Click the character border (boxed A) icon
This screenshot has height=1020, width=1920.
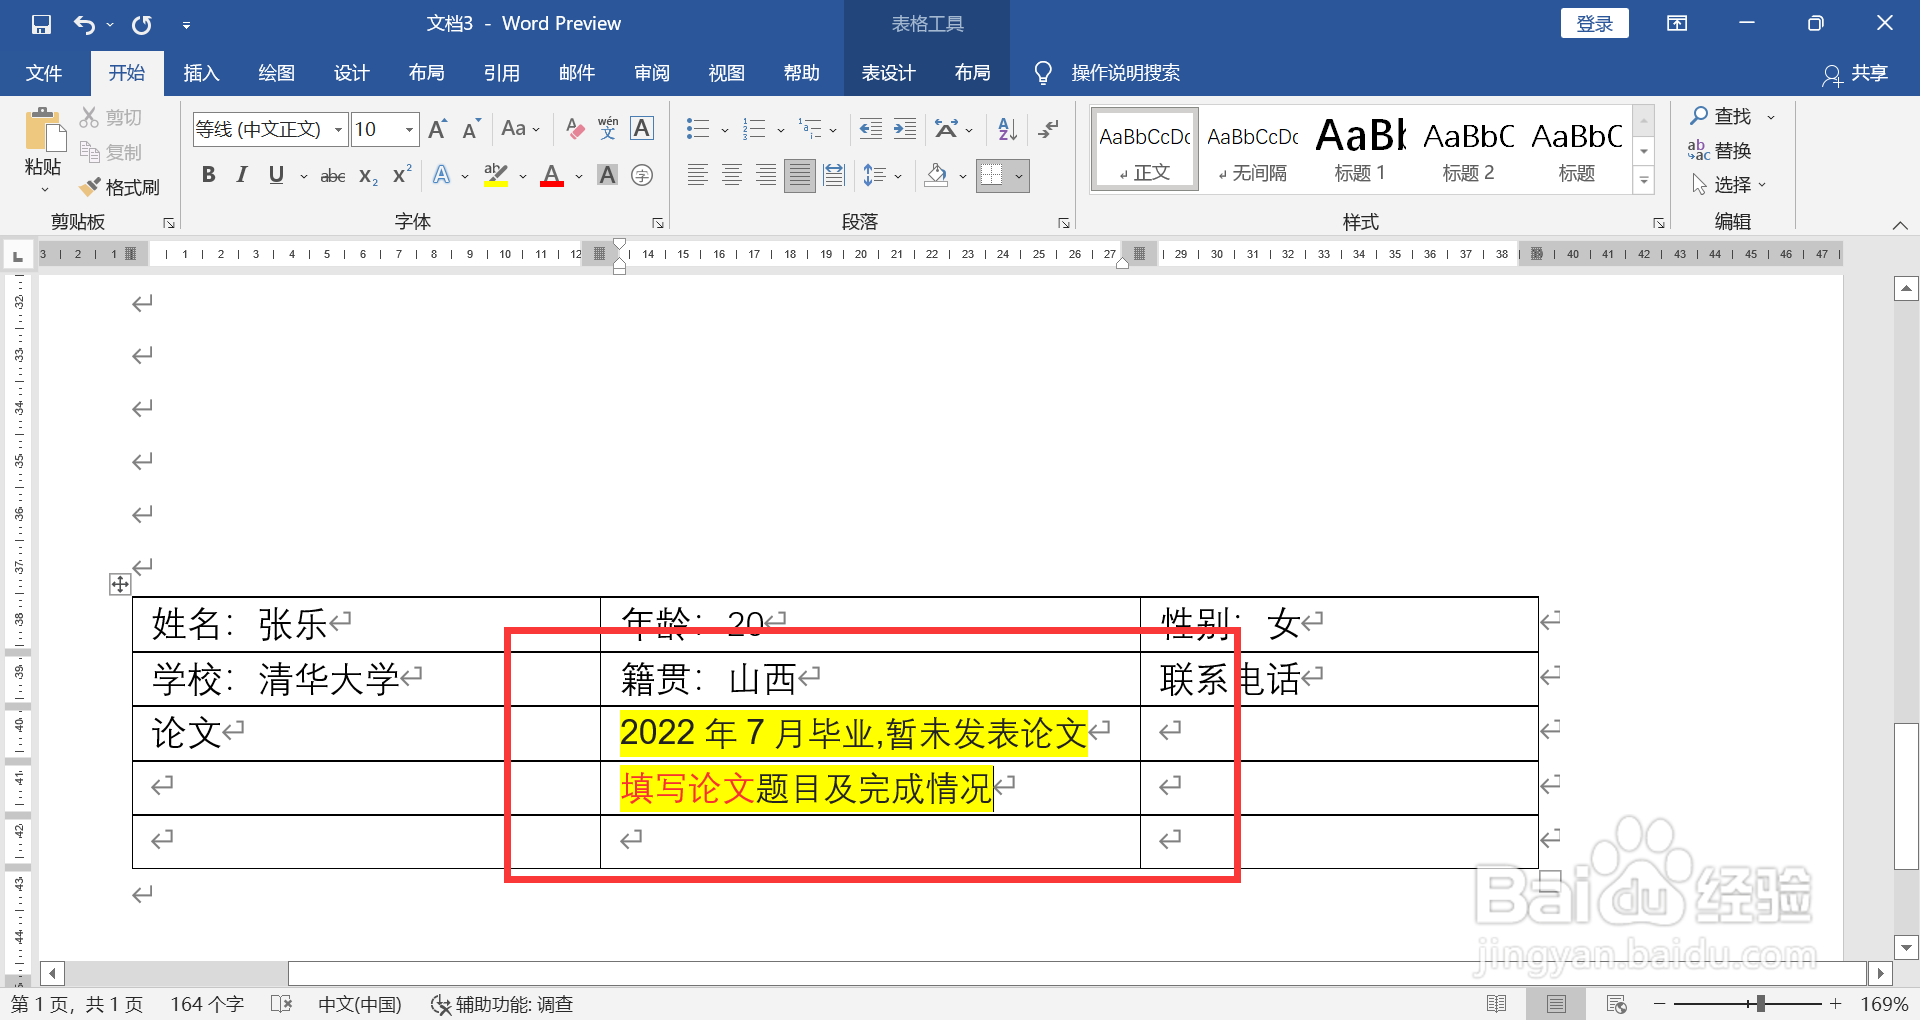tap(642, 129)
